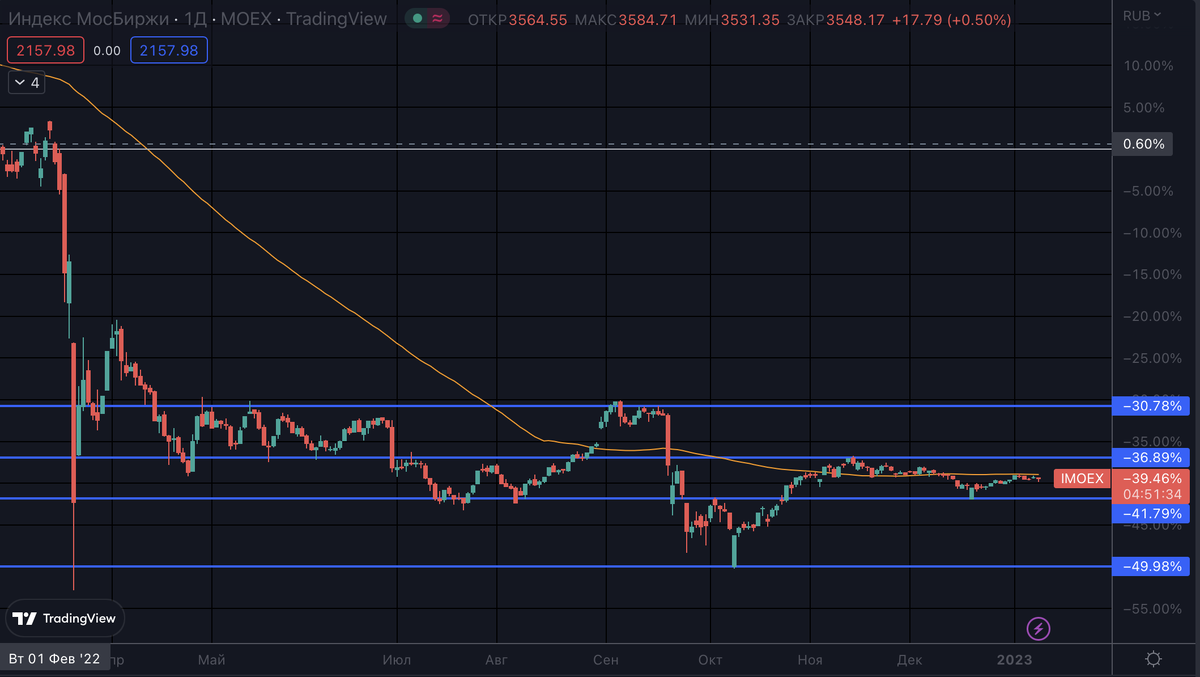Click the 2023 label on the time axis
The width and height of the screenshot is (1200, 677).
(x=1015, y=660)
